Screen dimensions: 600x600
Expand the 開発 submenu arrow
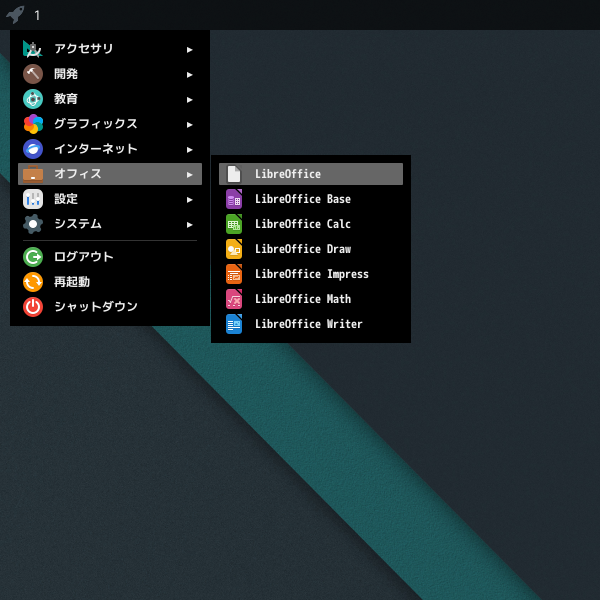pyautogui.click(x=189, y=75)
